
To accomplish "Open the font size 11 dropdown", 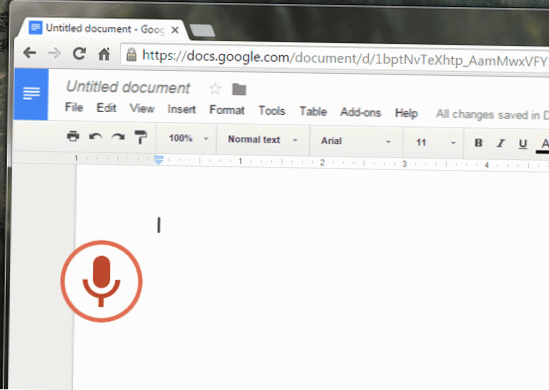I will (x=435, y=142).
